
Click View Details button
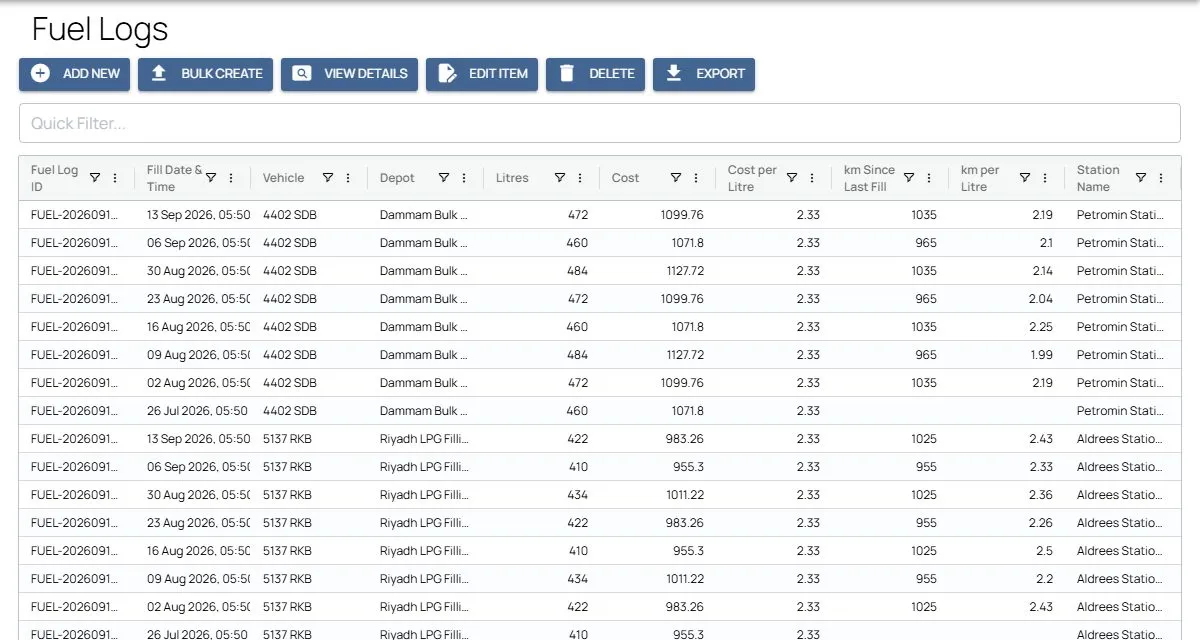coord(349,74)
